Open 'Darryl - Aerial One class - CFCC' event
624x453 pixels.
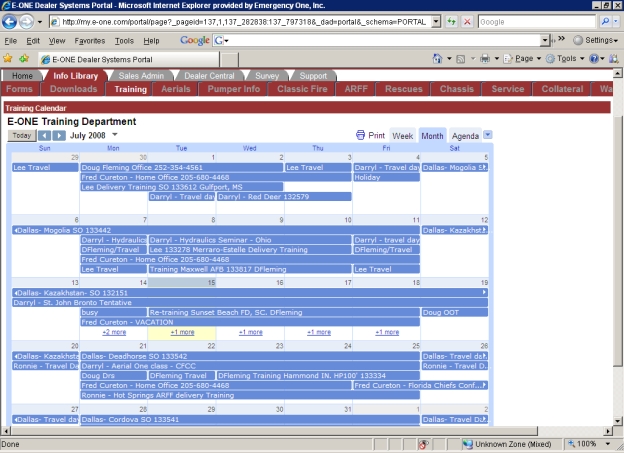tap(250, 366)
